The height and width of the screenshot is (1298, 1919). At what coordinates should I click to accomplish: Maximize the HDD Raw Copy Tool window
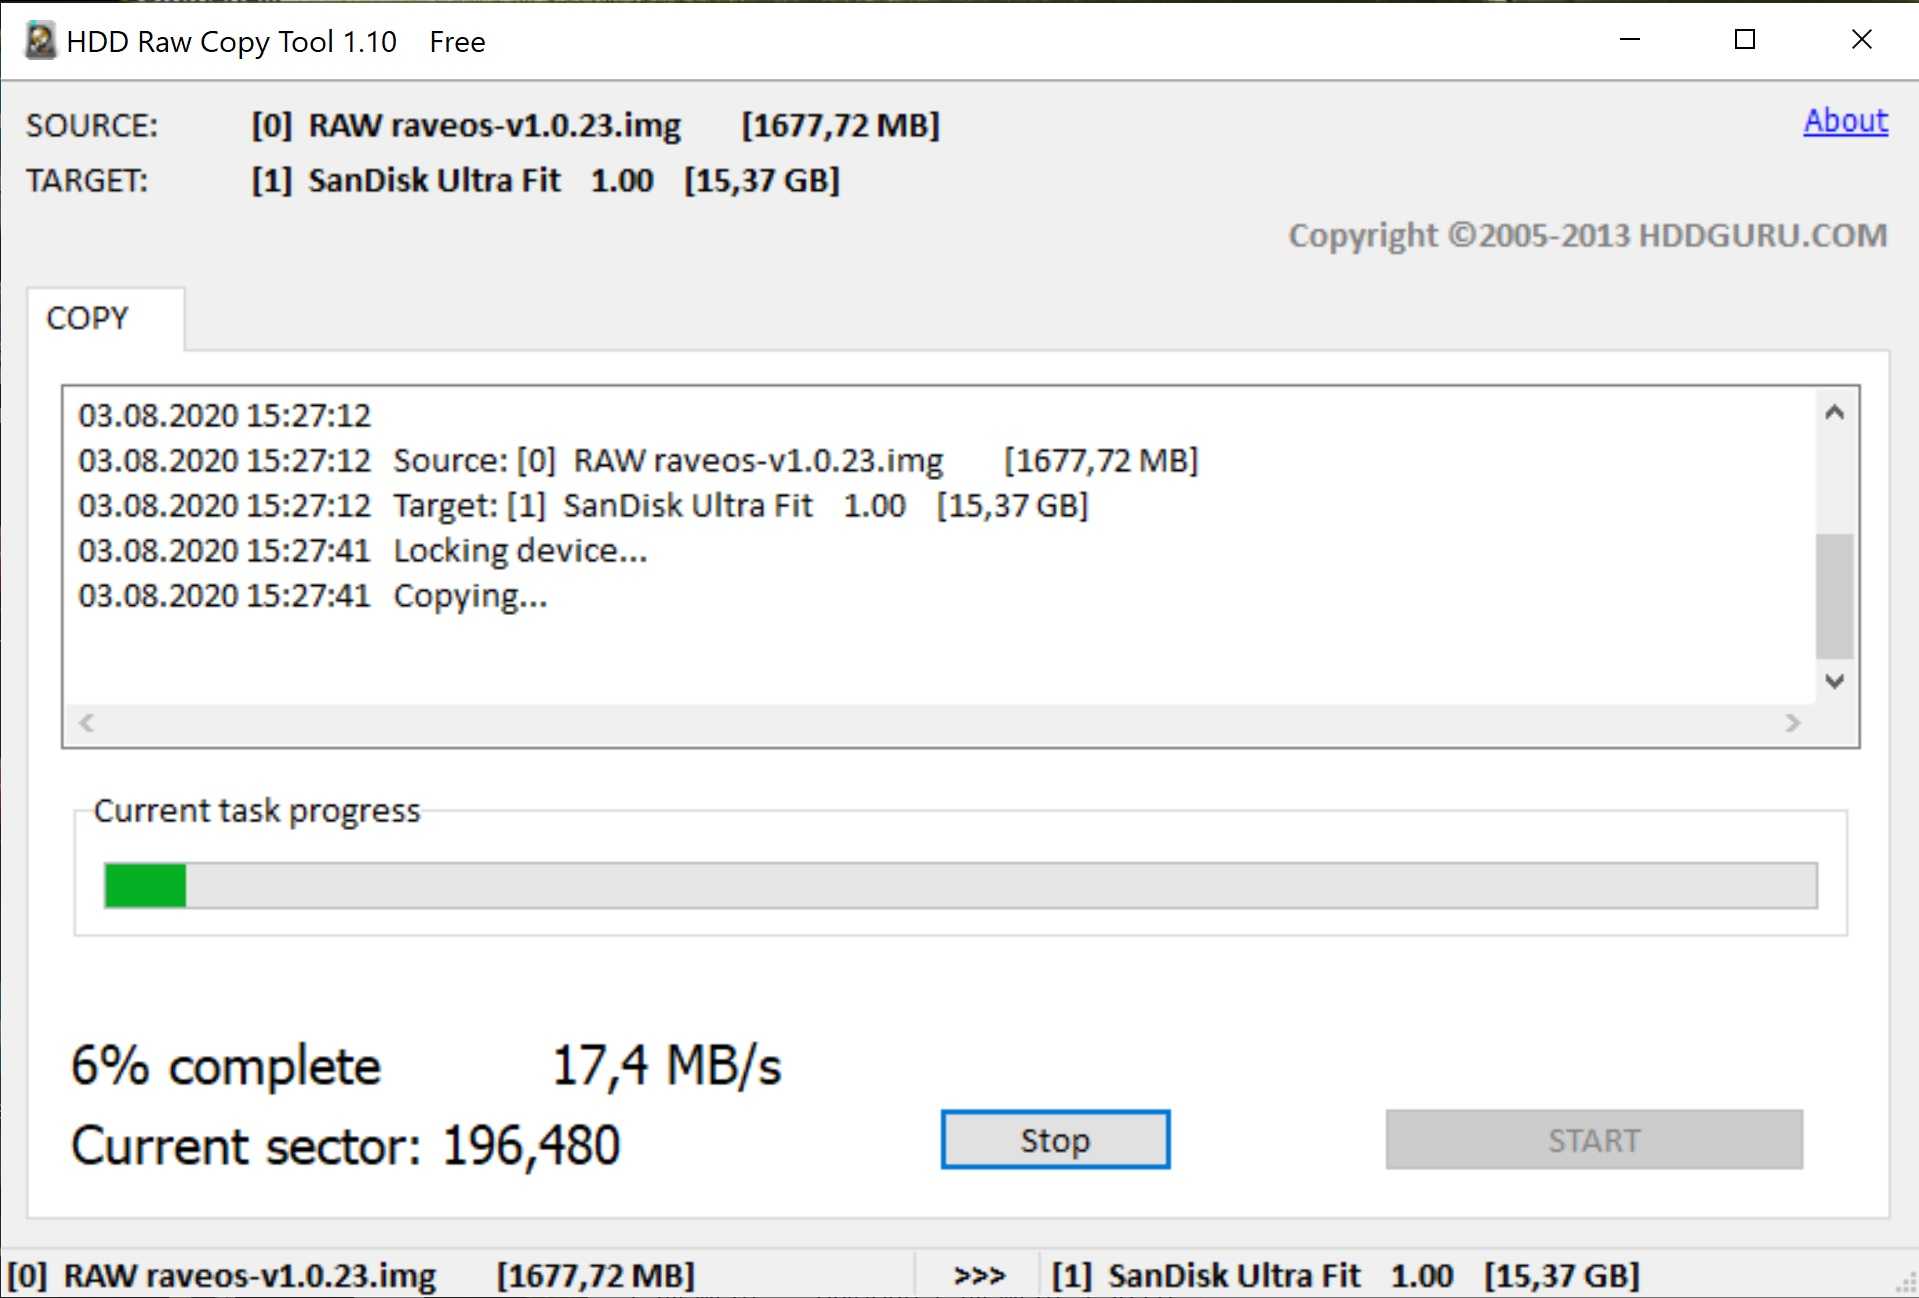point(1745,40)
